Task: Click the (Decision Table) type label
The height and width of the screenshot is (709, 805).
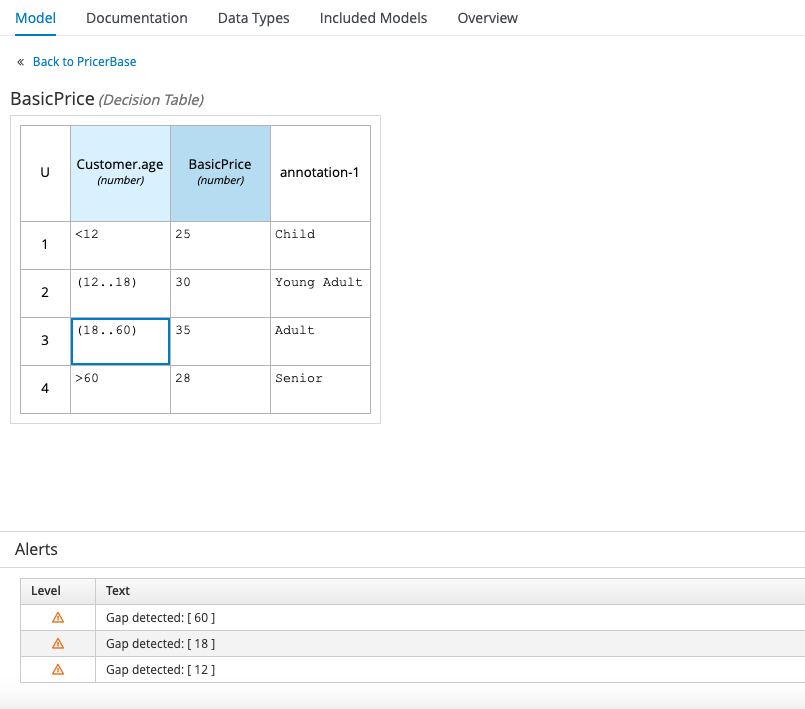Action: pyautogui.click(x=151, y=100)
